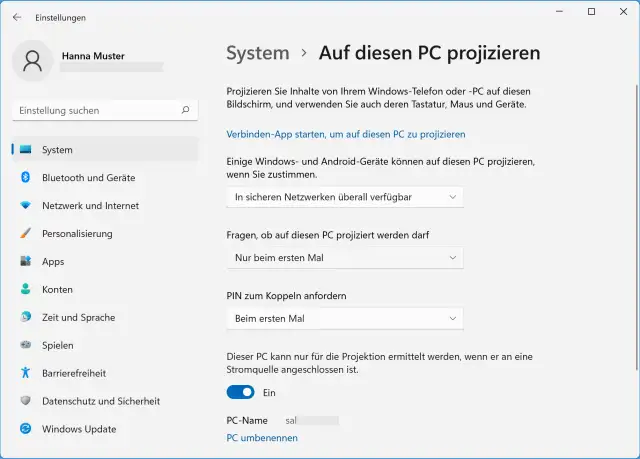This screenshot has height=459, width=640.
Task: Disable the power source projection toggle
Action: click(x=240, y=392)
